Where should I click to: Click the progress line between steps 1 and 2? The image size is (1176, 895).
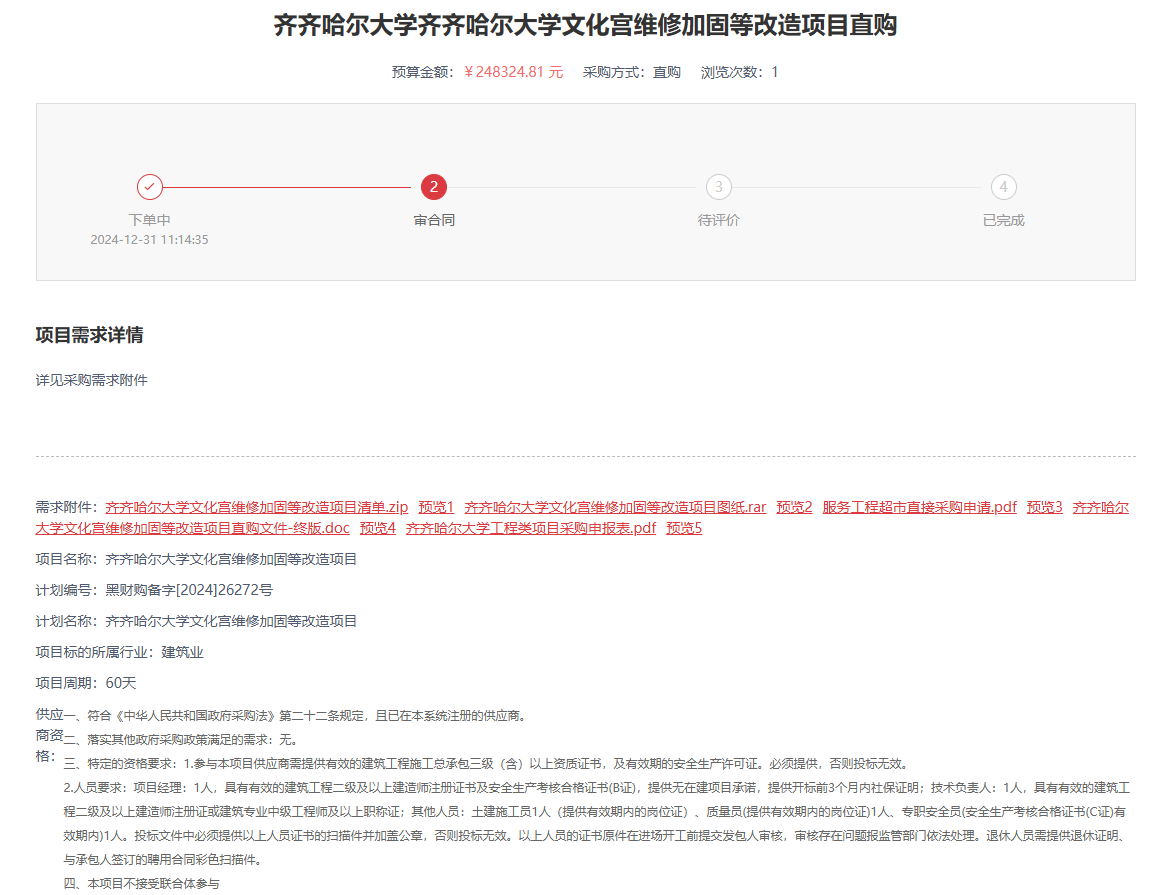coord(291,187)
